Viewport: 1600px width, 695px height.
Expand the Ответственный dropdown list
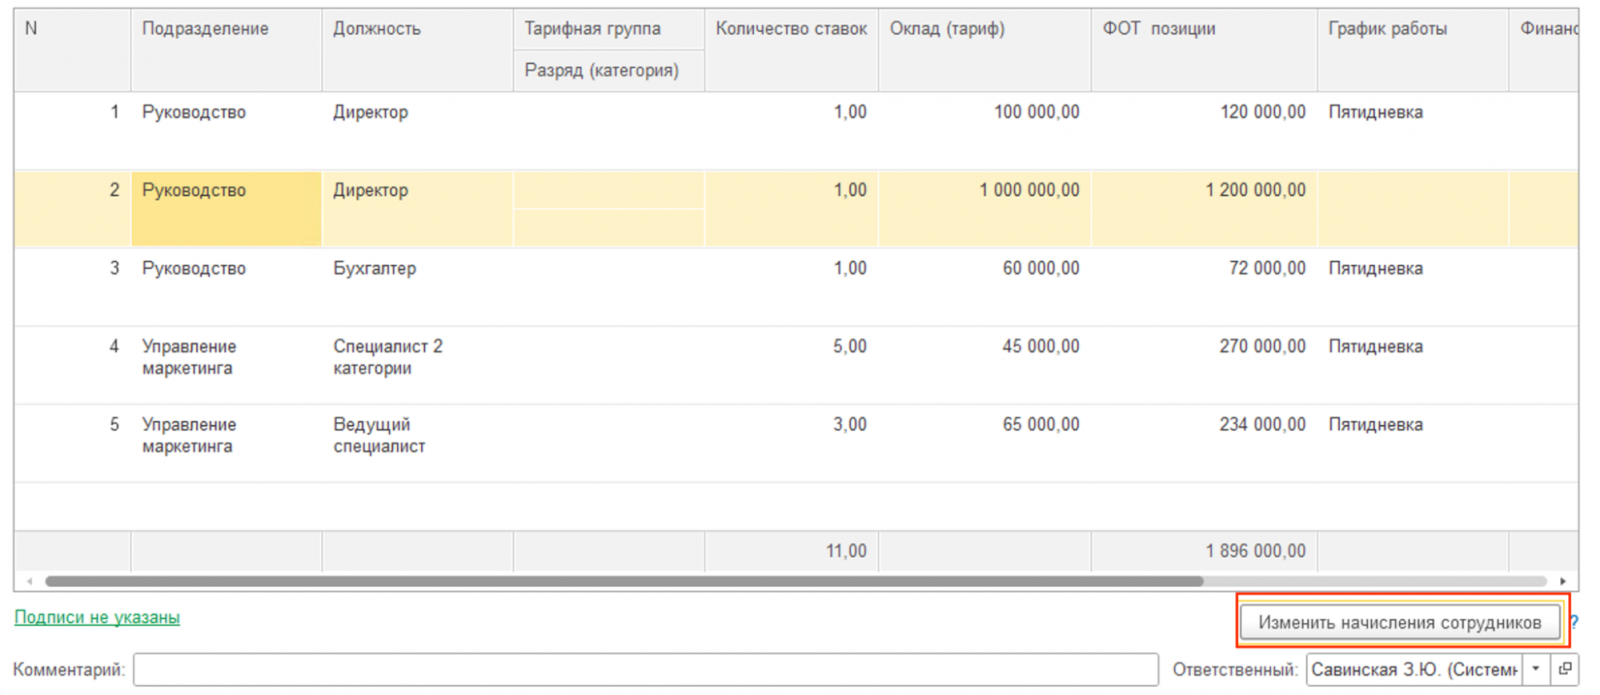click(x=1536, y=669)
